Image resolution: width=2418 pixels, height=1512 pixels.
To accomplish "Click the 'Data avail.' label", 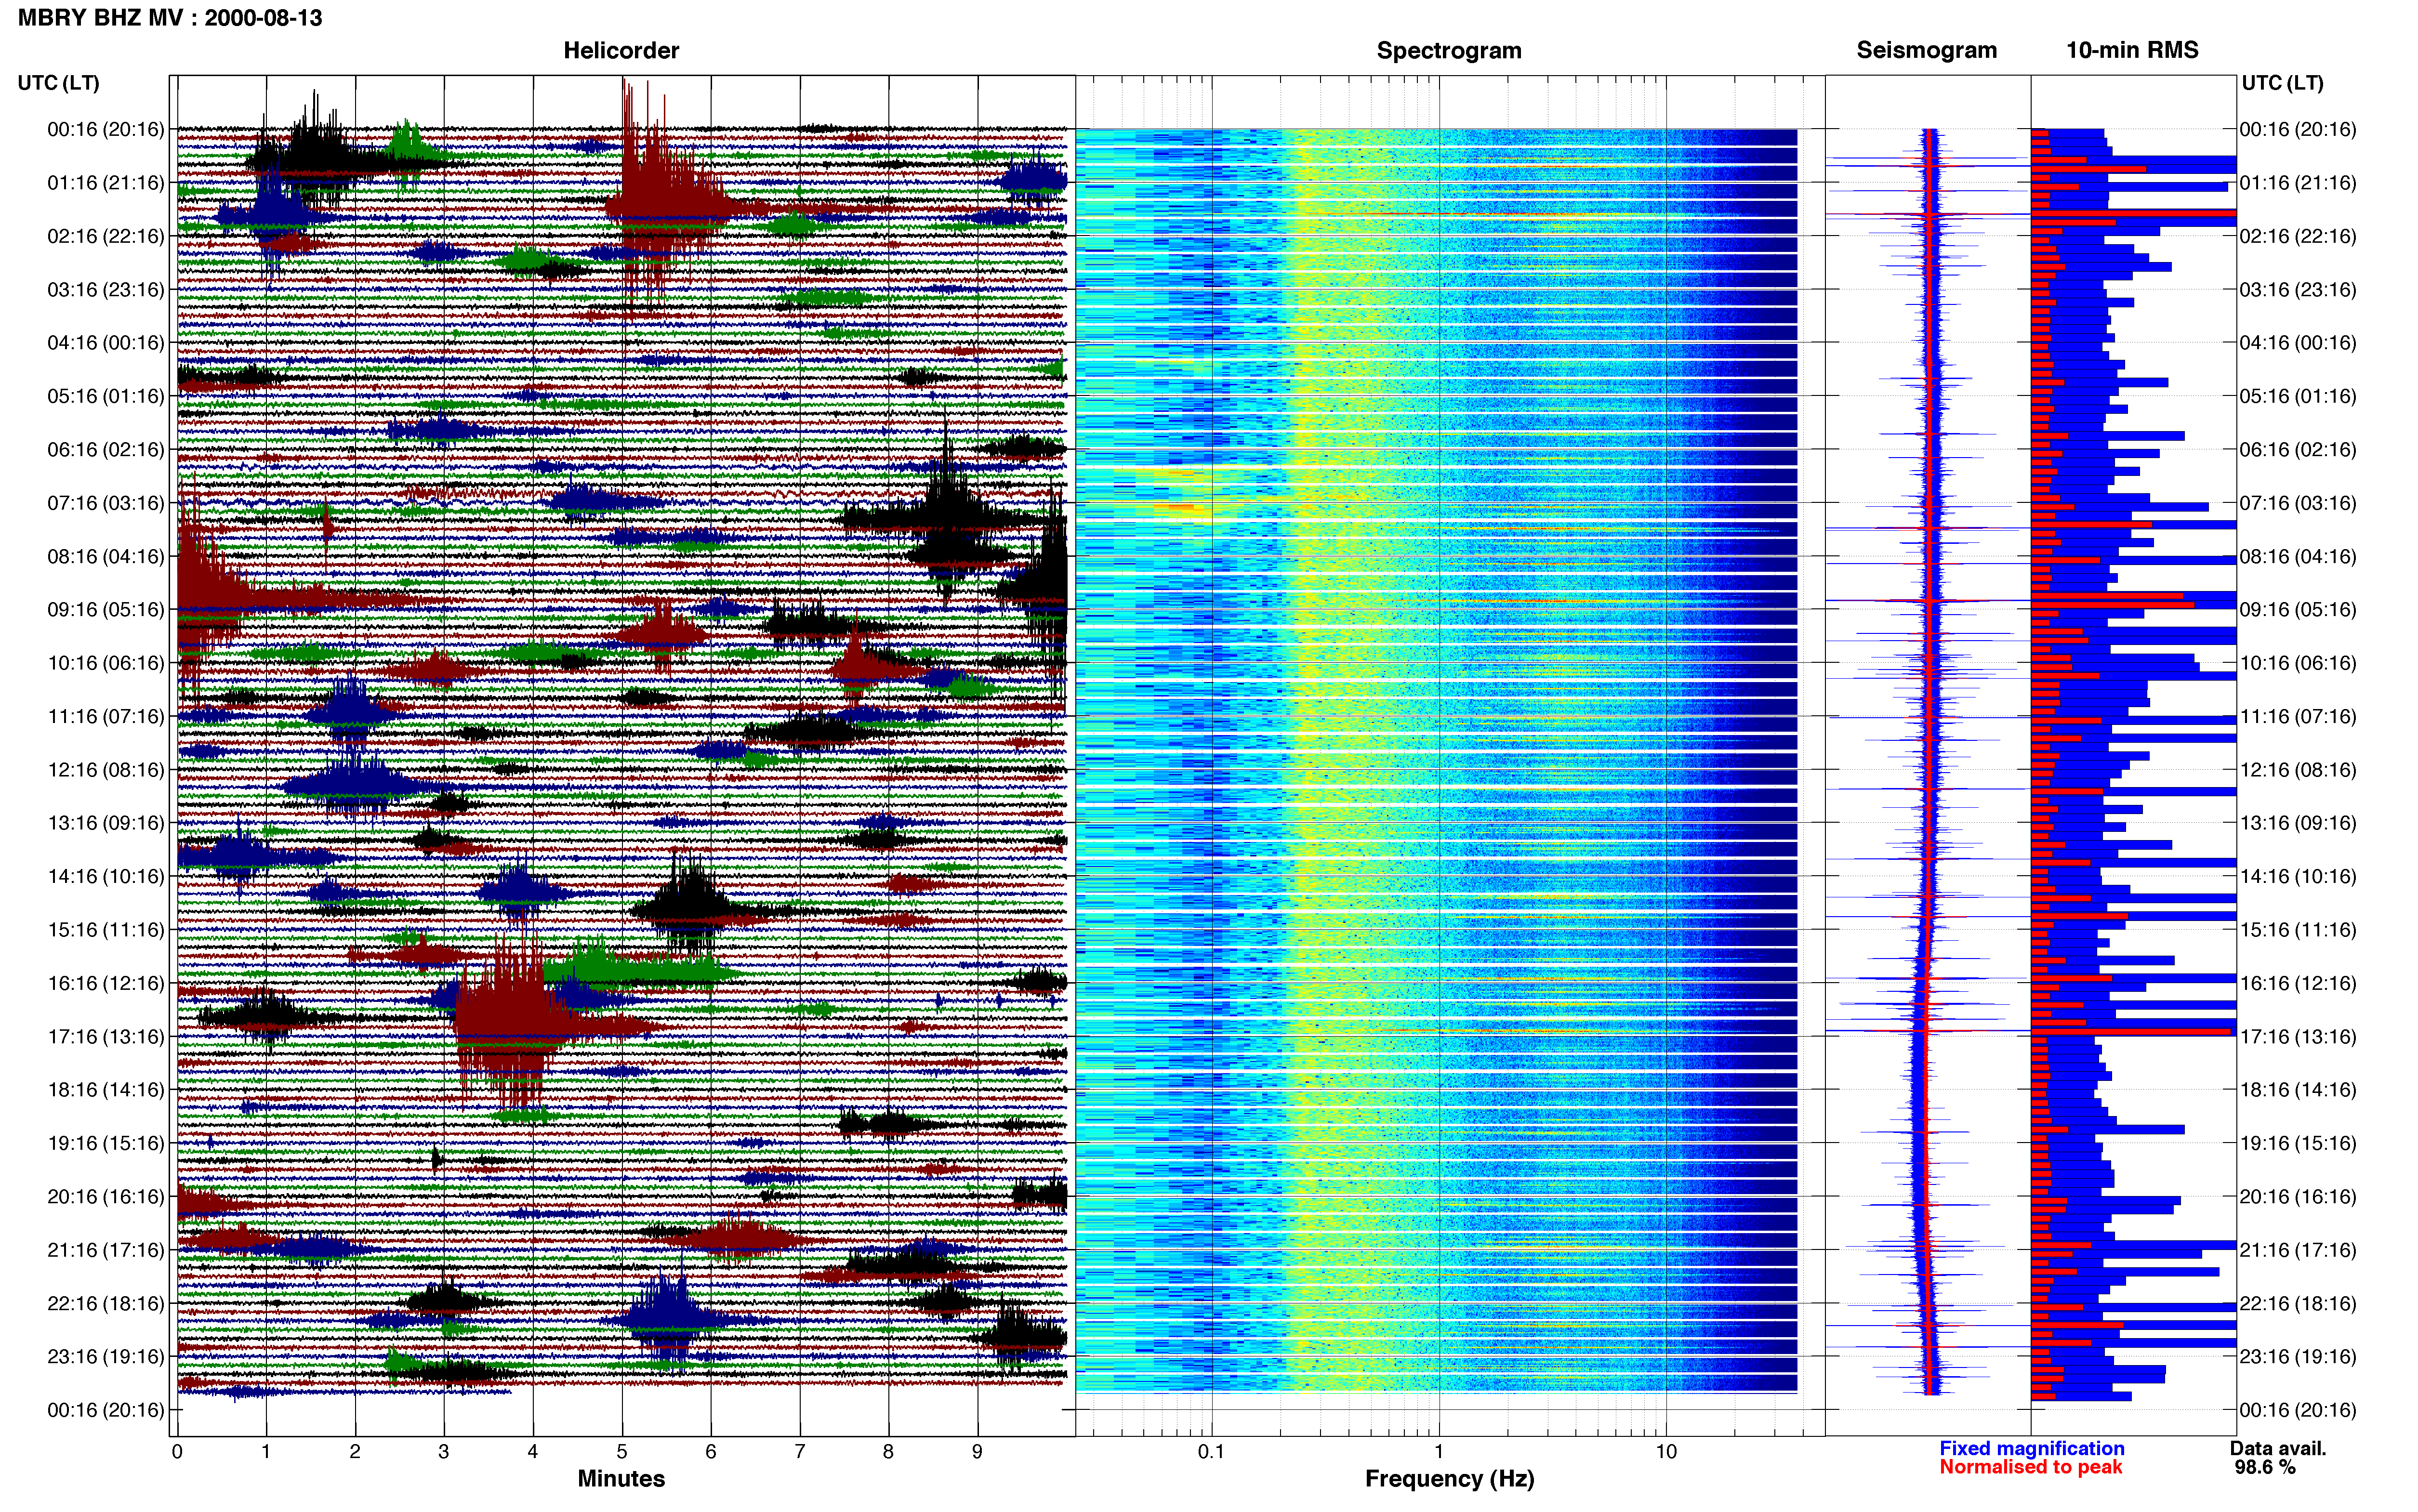I will coord(2278,1449).
